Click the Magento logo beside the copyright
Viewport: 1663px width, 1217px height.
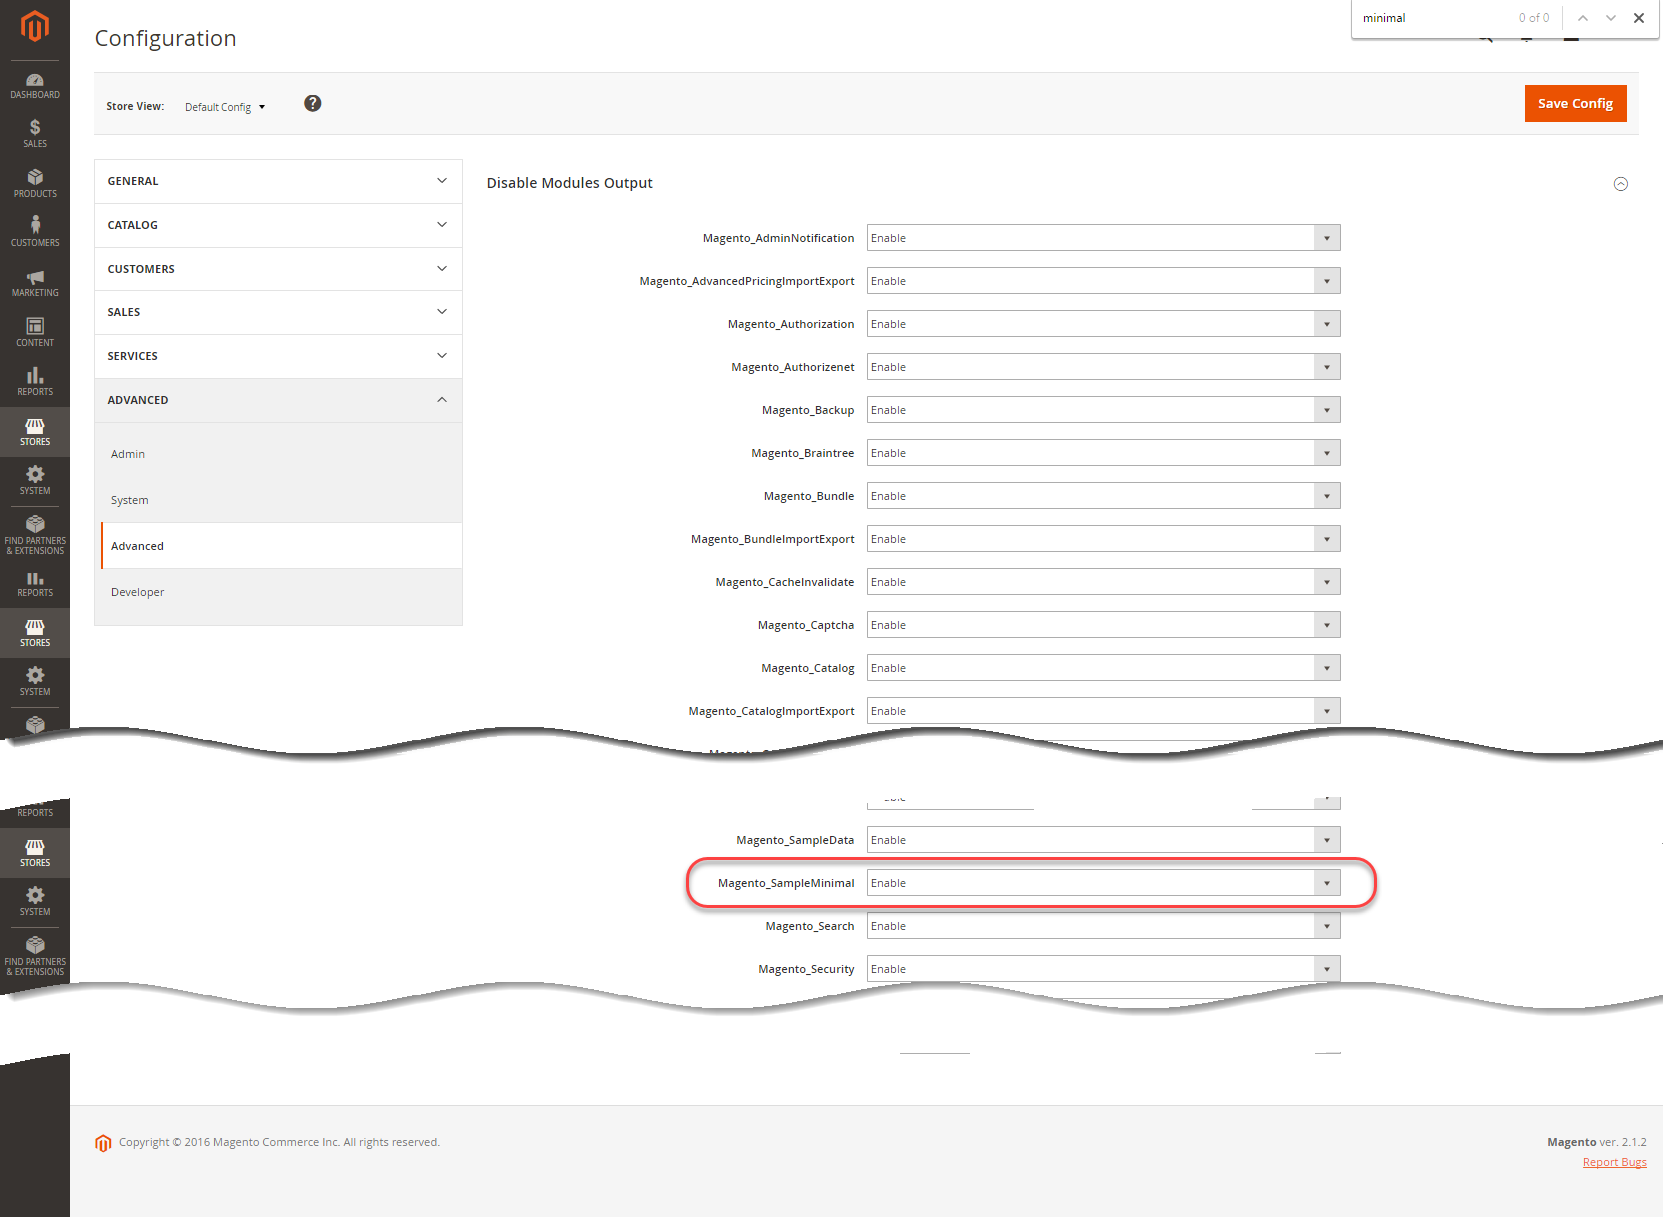103,1143
